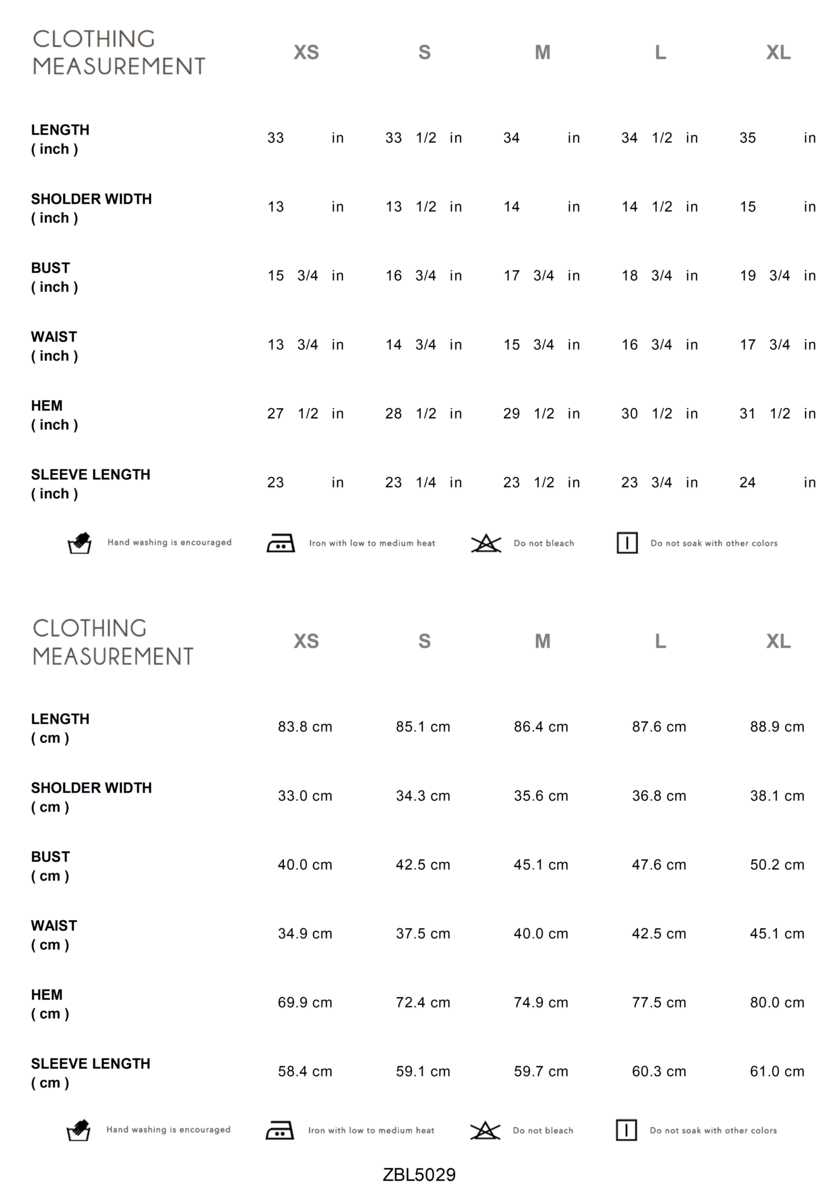Click the do not bleach icon in cm chart
This screenshot has height=1200, width=838.
[x=485, y=1131]
